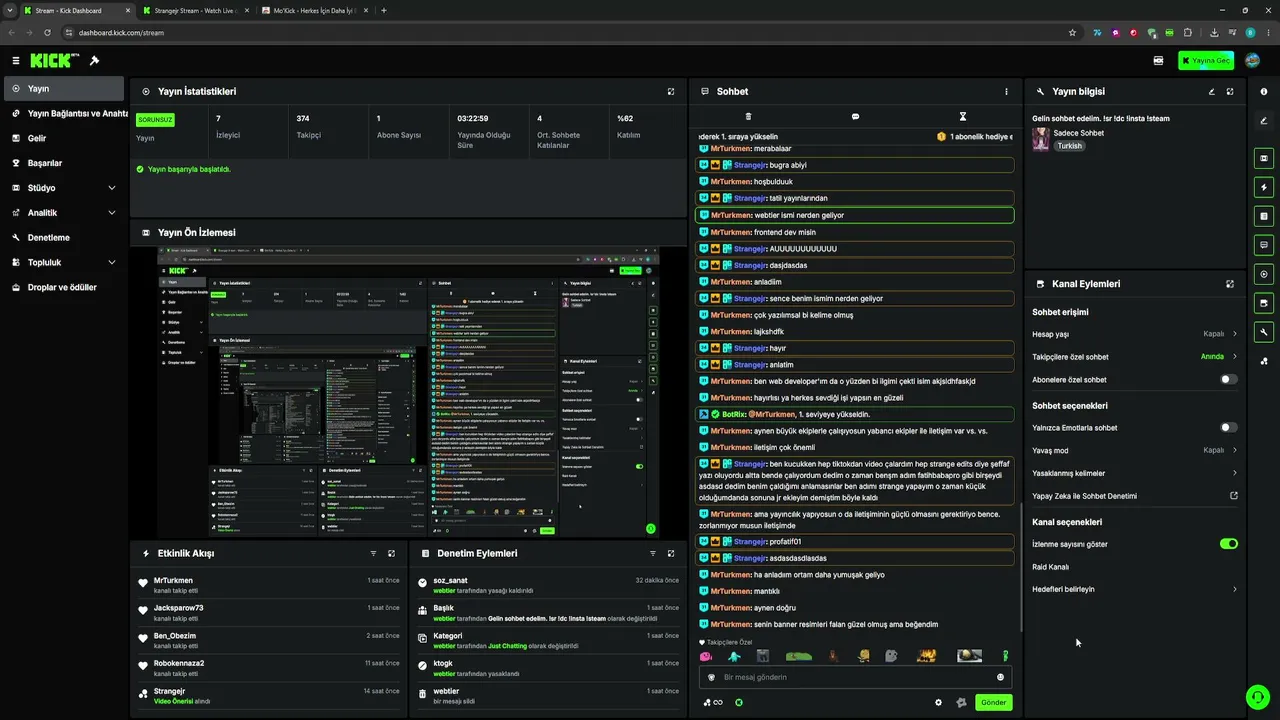This screenshot has height=720, width=1280.
Task: Open the Yasaklanmış kelimeler settings
Action: (1135, 473)
